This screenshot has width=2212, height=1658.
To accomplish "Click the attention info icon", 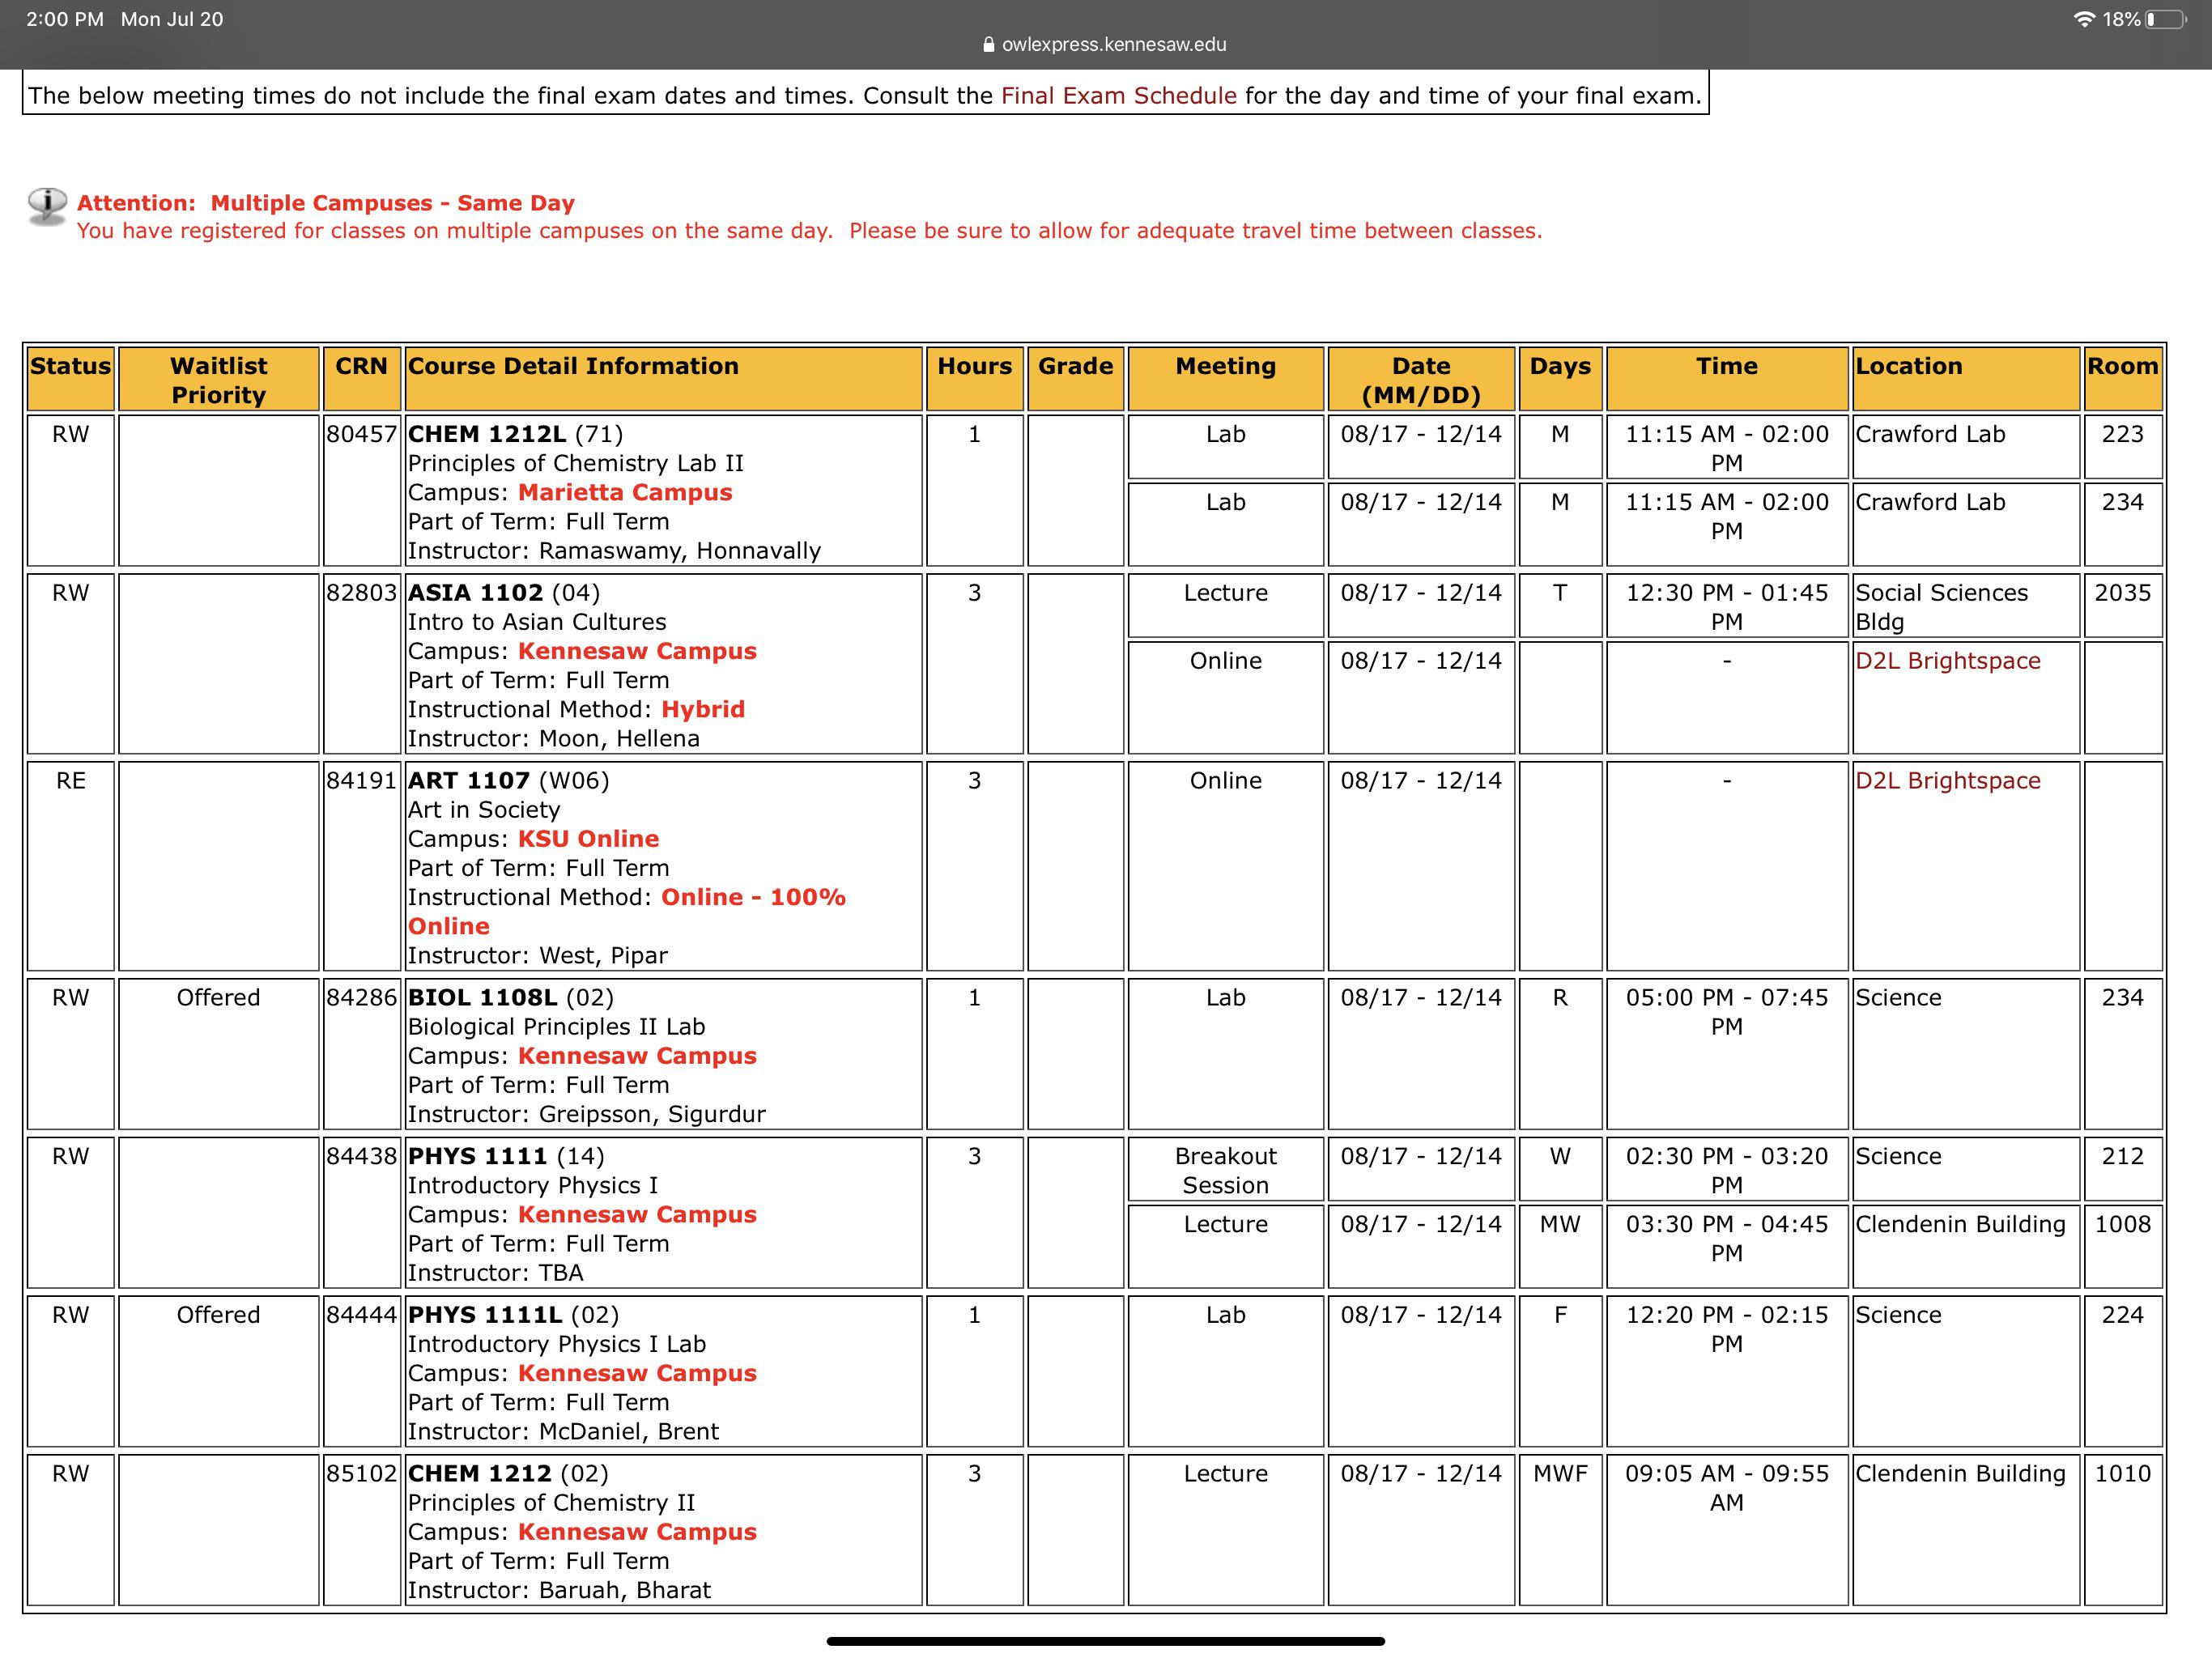I will click(x=47, y=205).
